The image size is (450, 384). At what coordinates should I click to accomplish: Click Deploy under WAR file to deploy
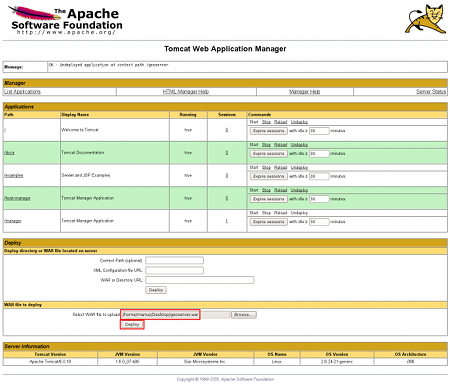point(132,324)
